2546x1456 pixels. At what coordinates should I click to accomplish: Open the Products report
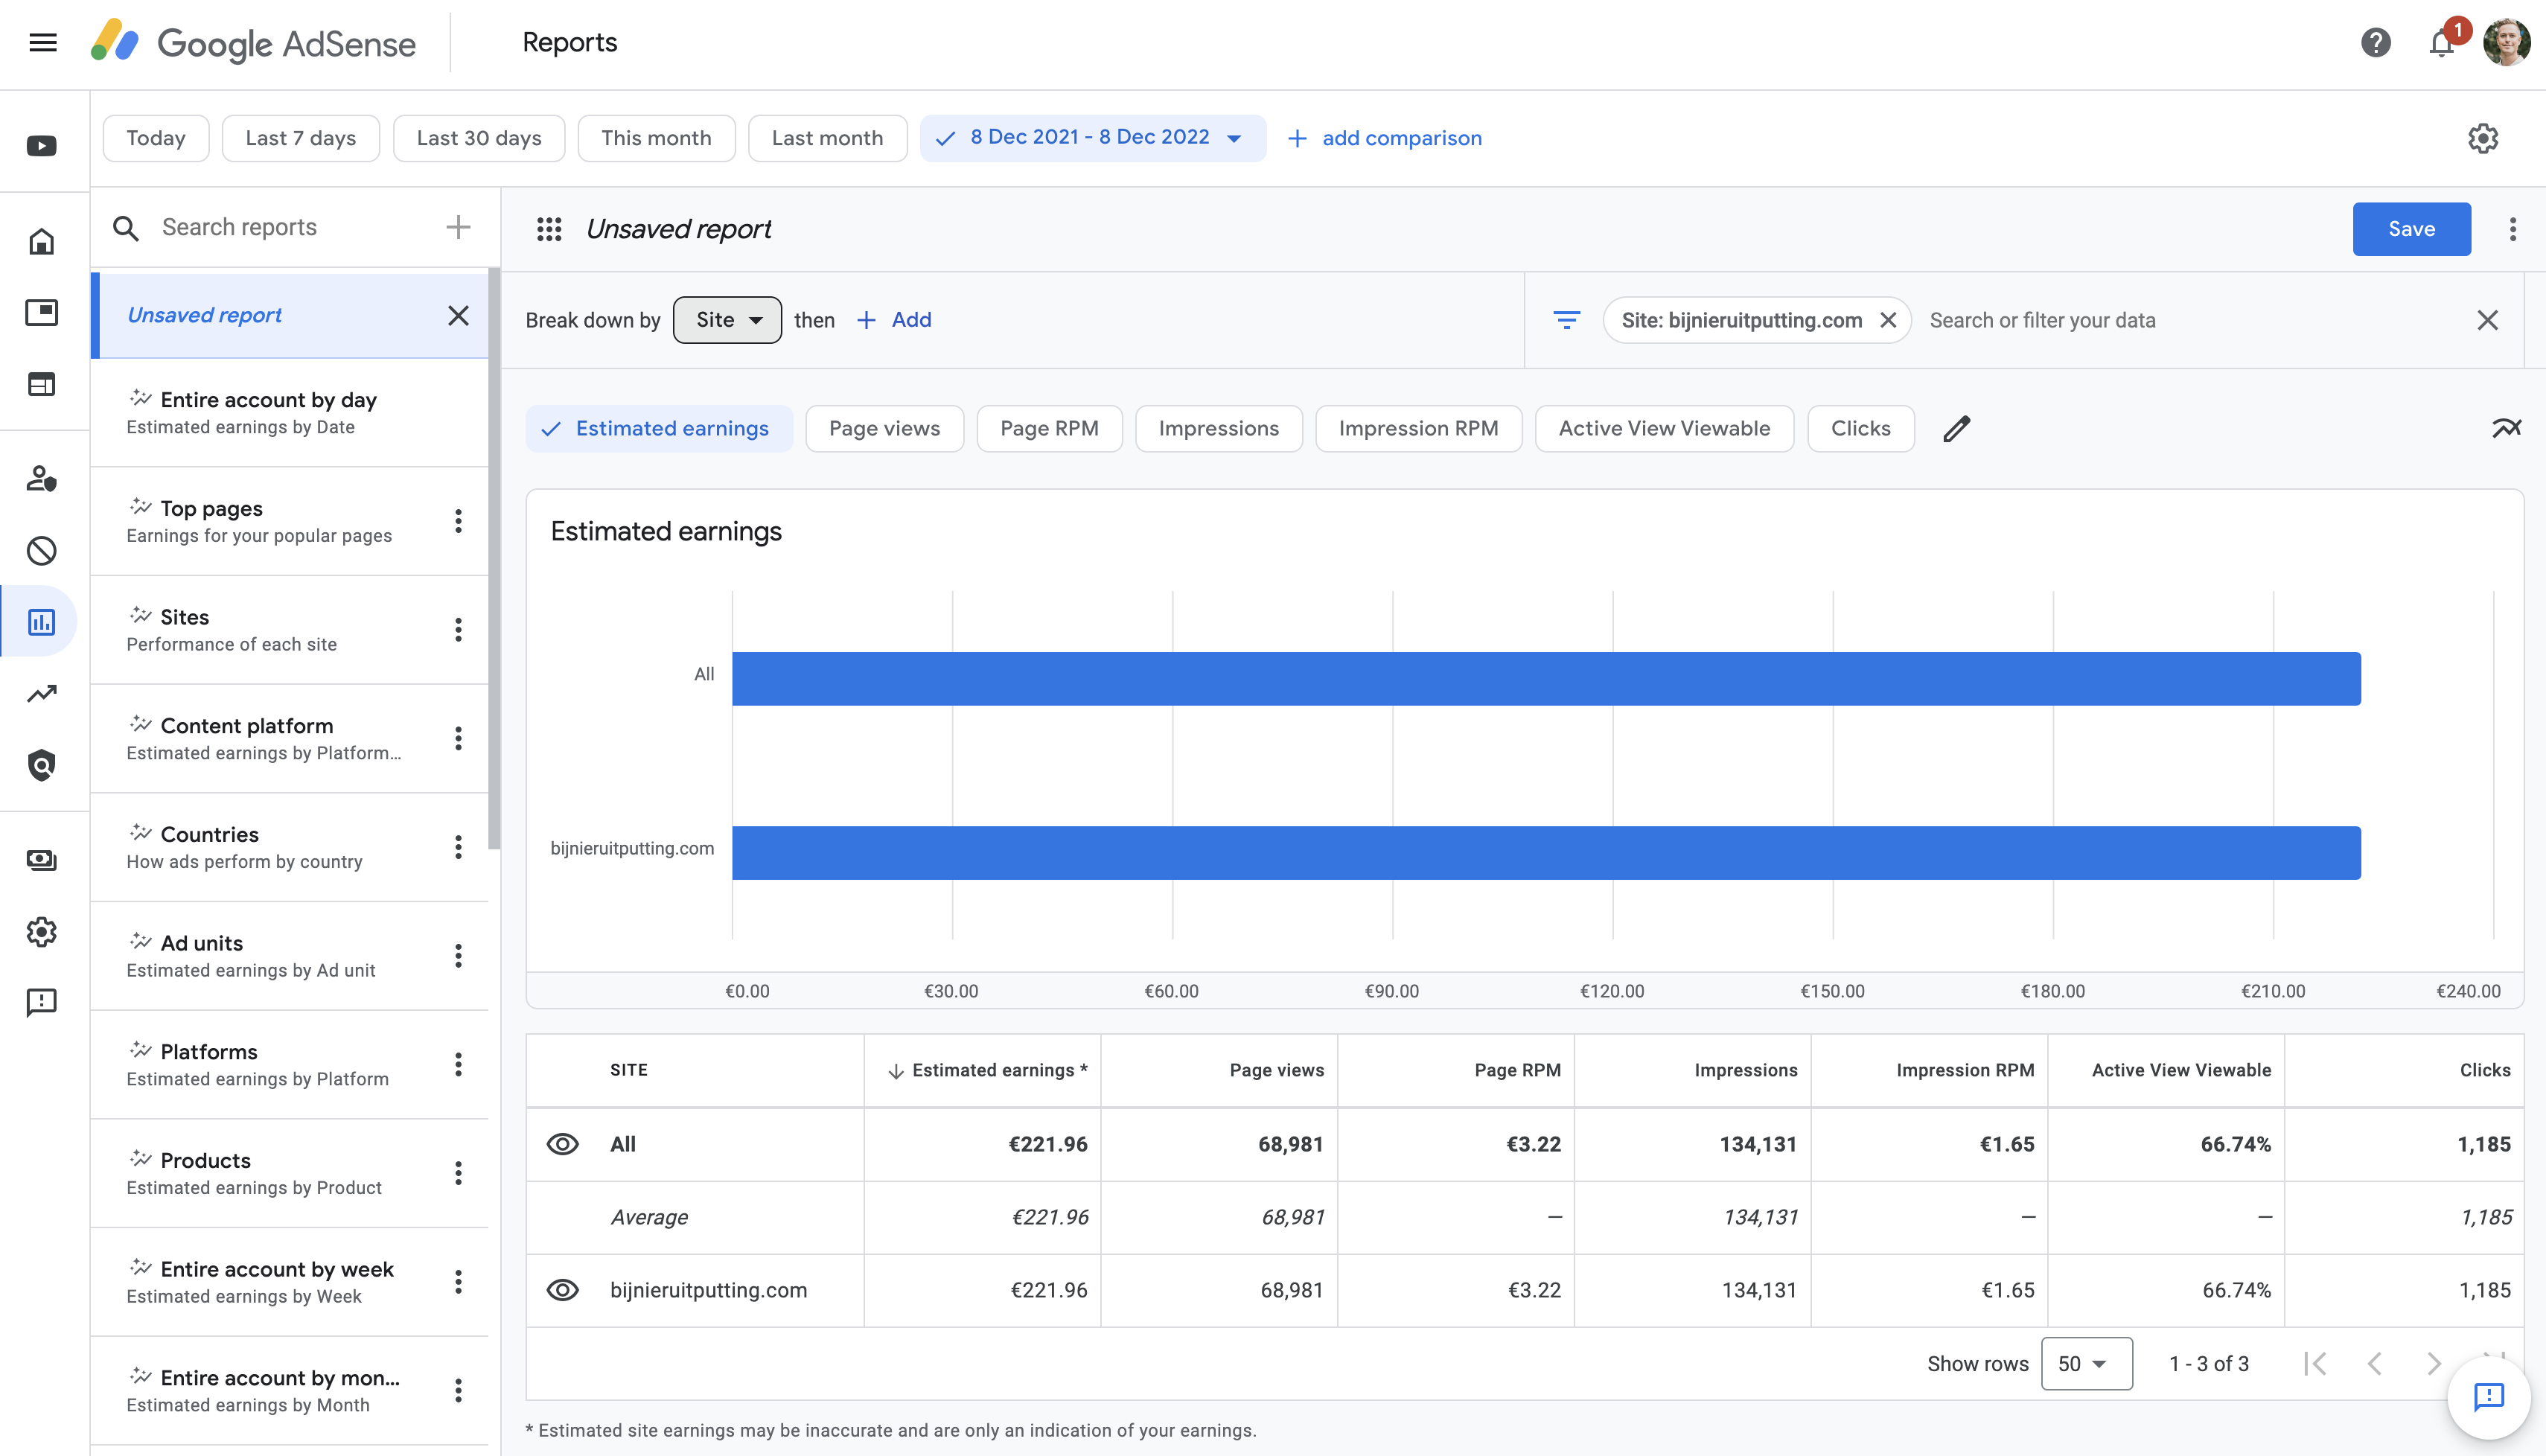tap(290, 1173)
